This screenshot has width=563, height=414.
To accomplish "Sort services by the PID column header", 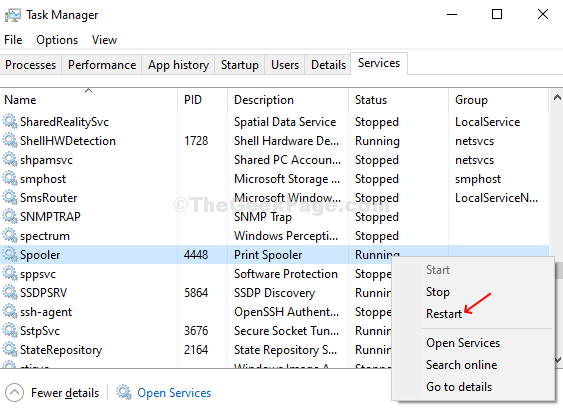I will tap(203, 99).
